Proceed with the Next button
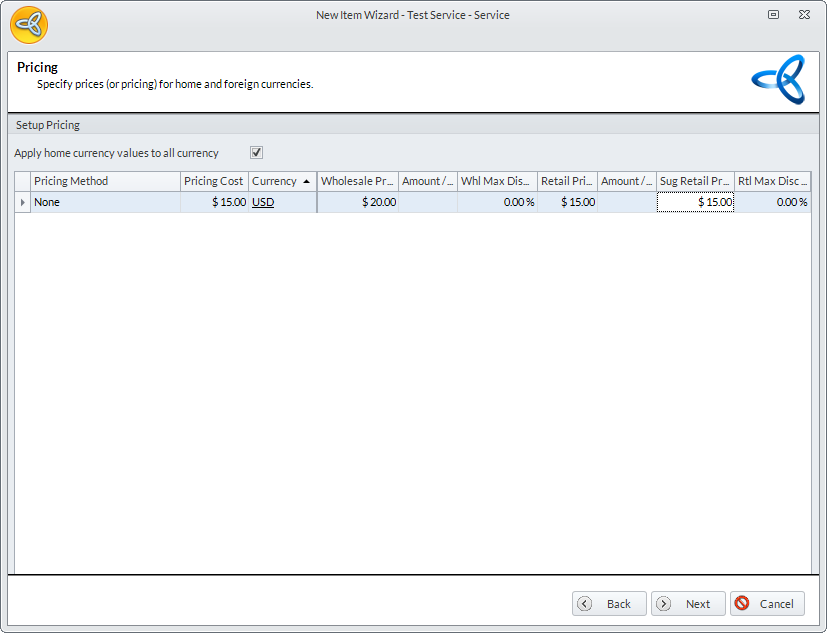Image resolution: width=827 pixels, height=633 pixels. point(688,604)
